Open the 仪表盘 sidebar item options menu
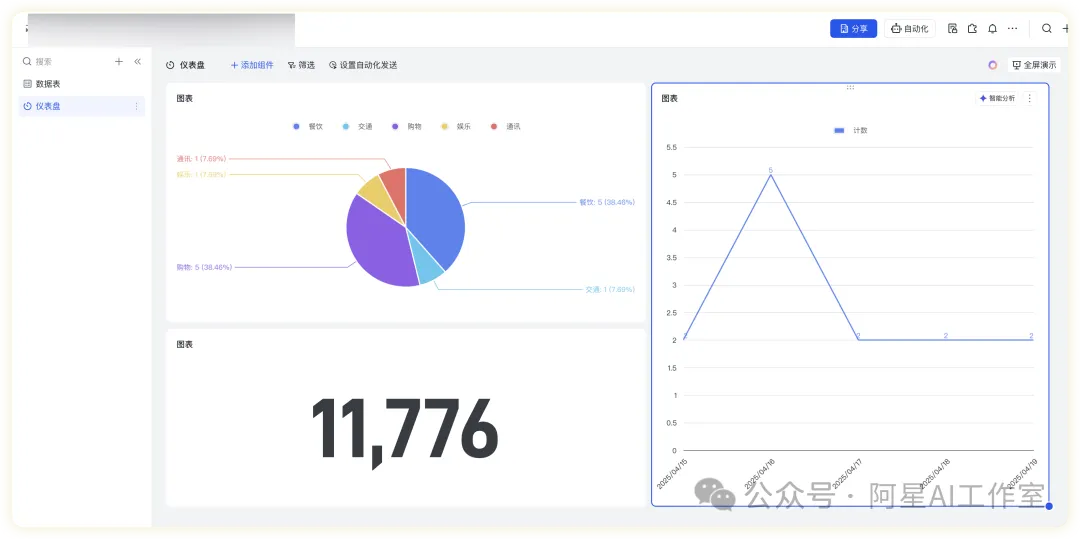Screen dimensions: 1080x539 click(137, 106)
